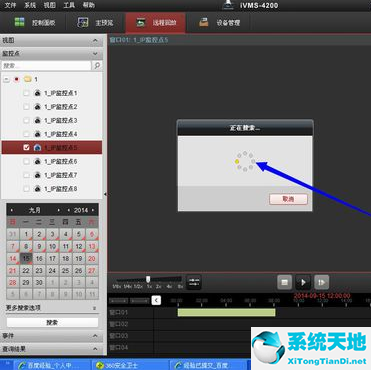Click the 搜索 button under the calendar

coord(52,322)
